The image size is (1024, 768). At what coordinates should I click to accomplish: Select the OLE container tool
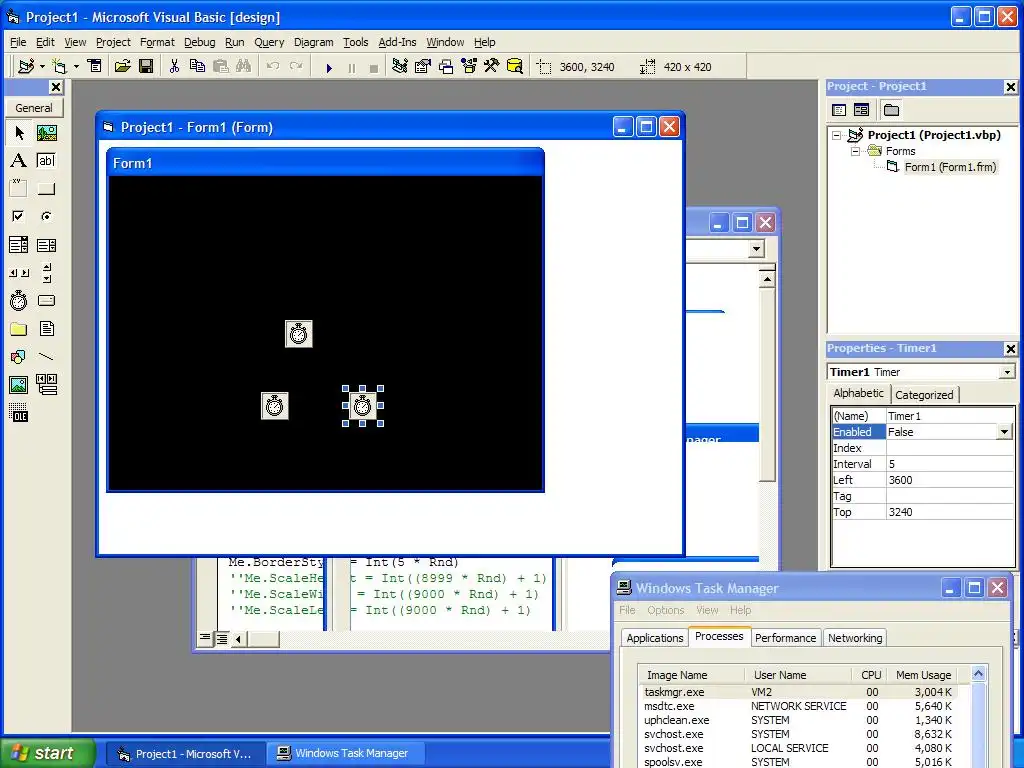tap(19, 413)
